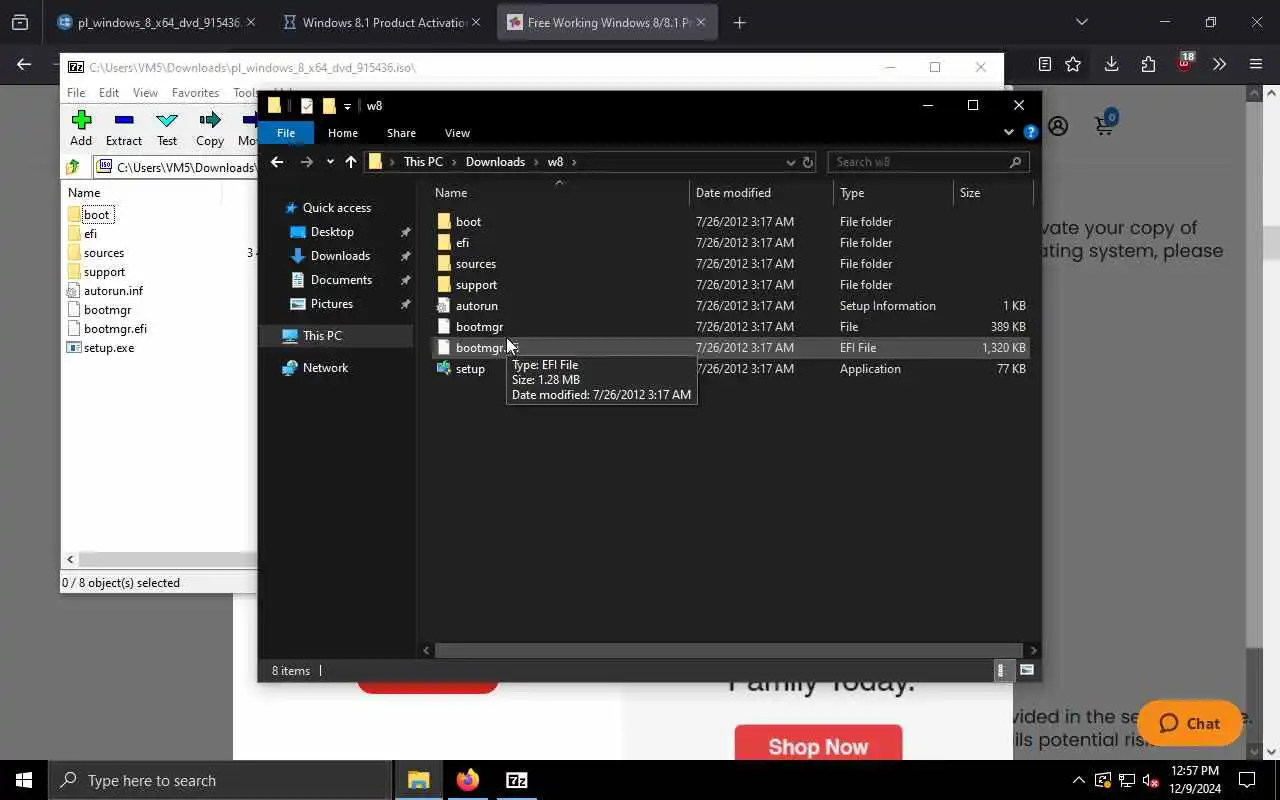The image size is (1280, 800).
Task: Select Documents in navigation pane
Action: pos(341,280)
